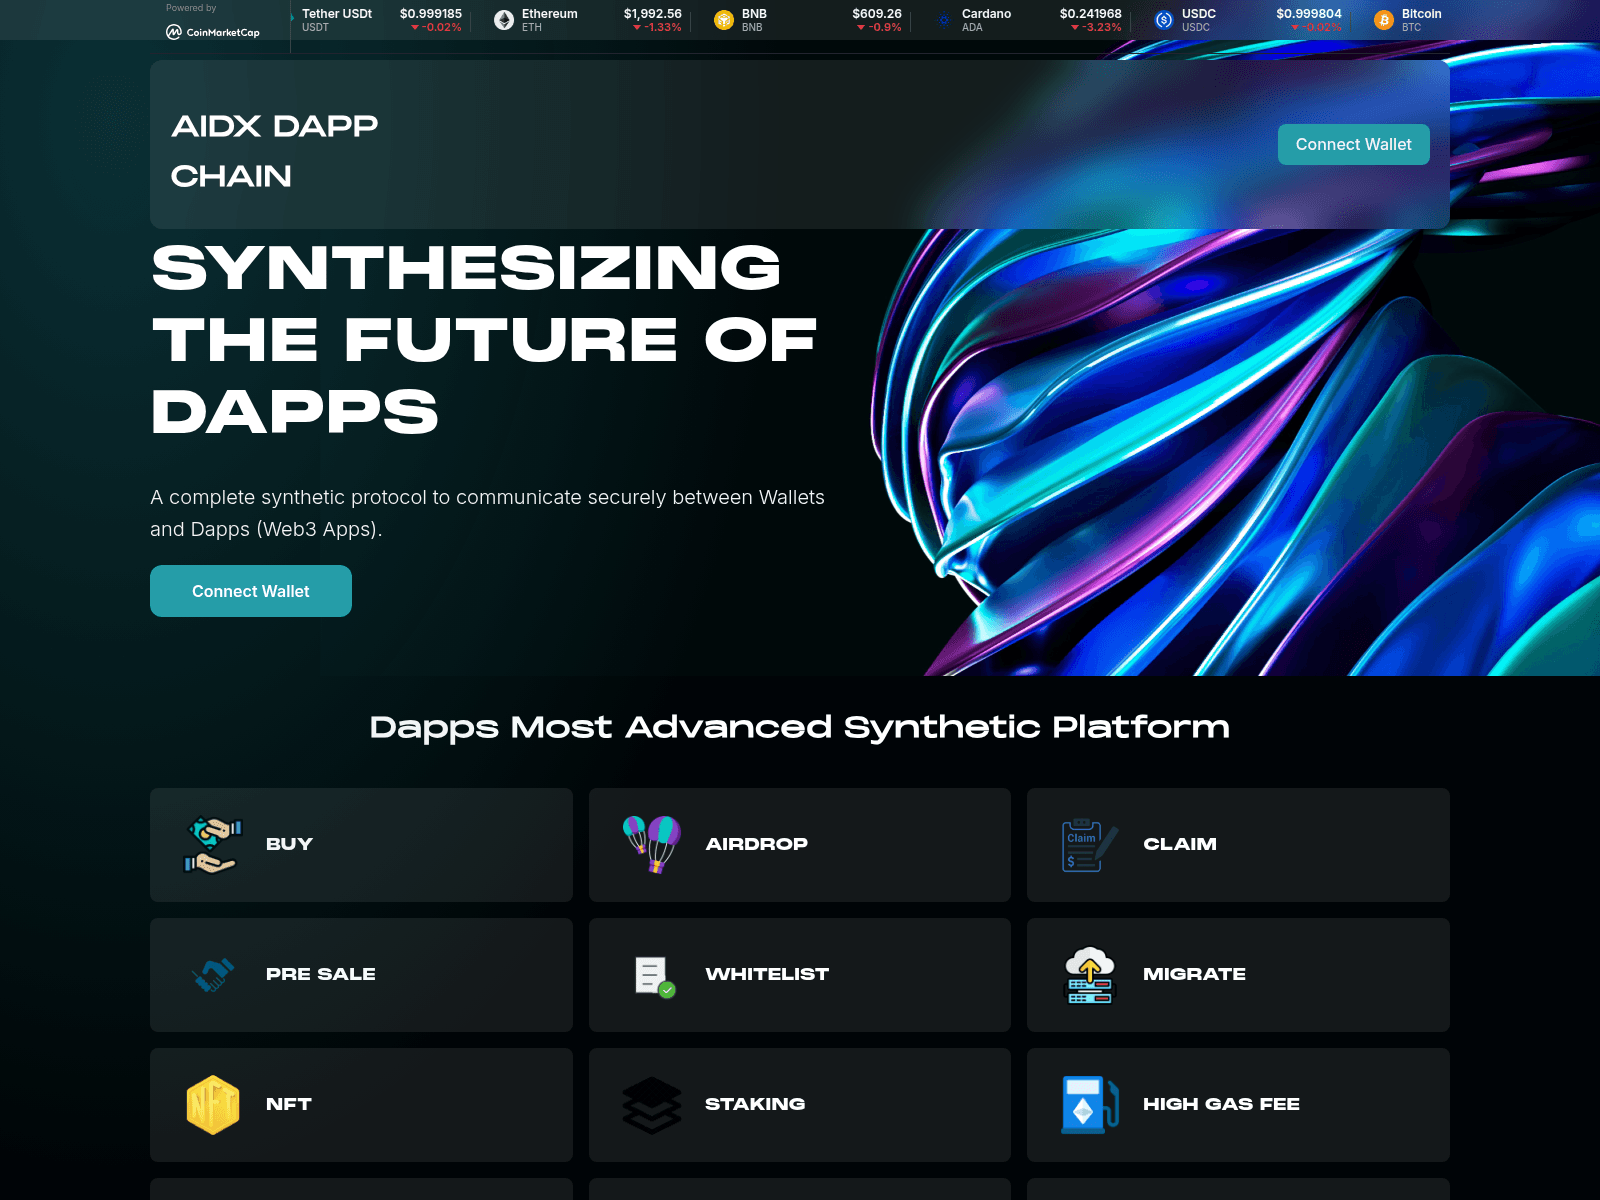Open the HIGH GAS FEE card
The width and height of the screenshot is (1600, 1200).
[1238, 1105]
